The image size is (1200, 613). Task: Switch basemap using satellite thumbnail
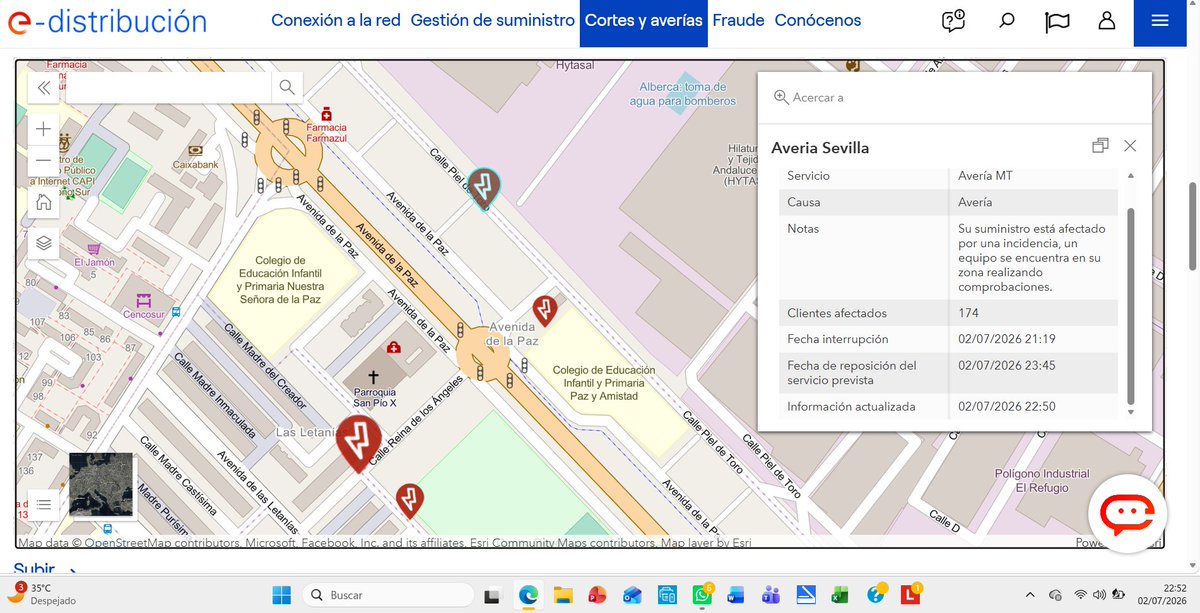point(101,485)
